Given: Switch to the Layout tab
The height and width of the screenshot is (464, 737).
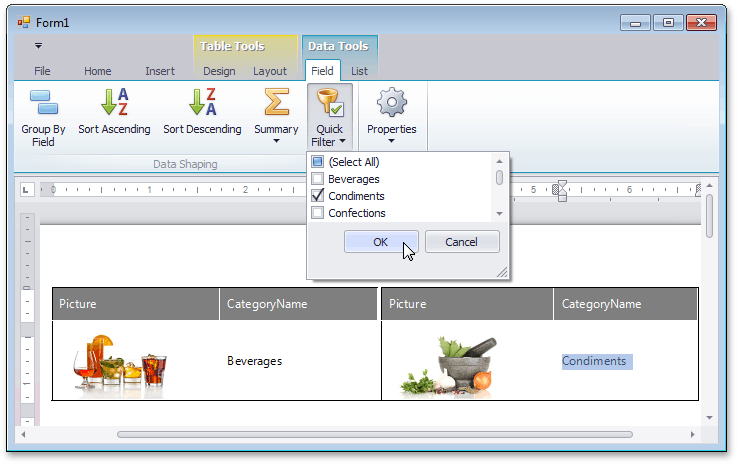Looking at the screenshot, I should (270, 71).
